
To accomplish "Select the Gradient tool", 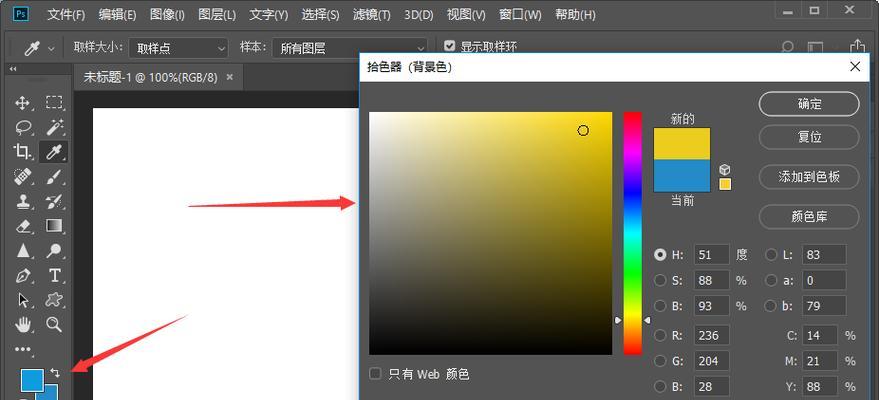I will [x=54, y=226].
